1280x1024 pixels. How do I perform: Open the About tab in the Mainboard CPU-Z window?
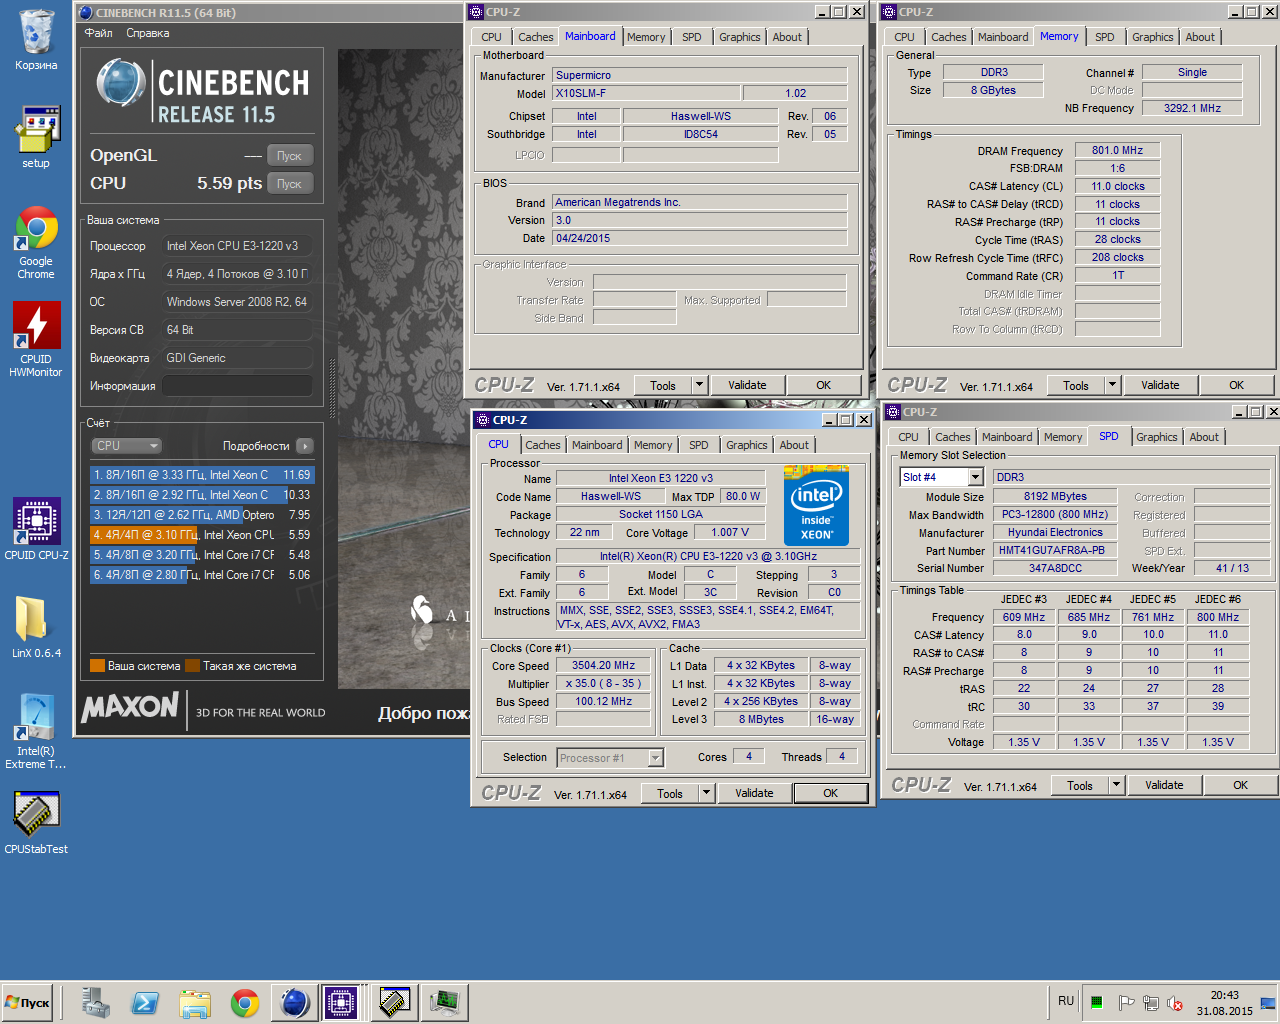787,37
